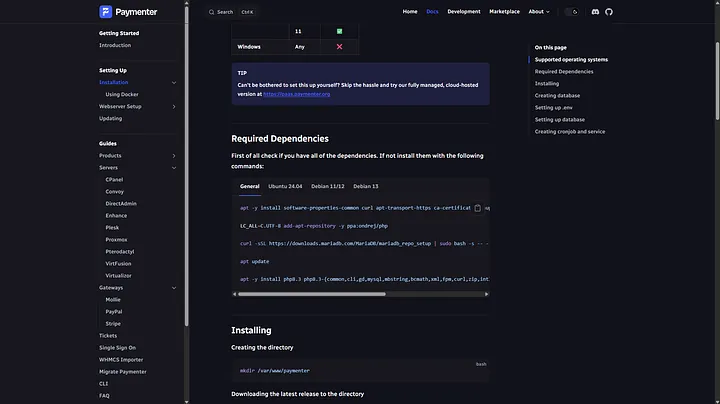
Task: Open the Convoy server guide
Action: coord(115,192)
